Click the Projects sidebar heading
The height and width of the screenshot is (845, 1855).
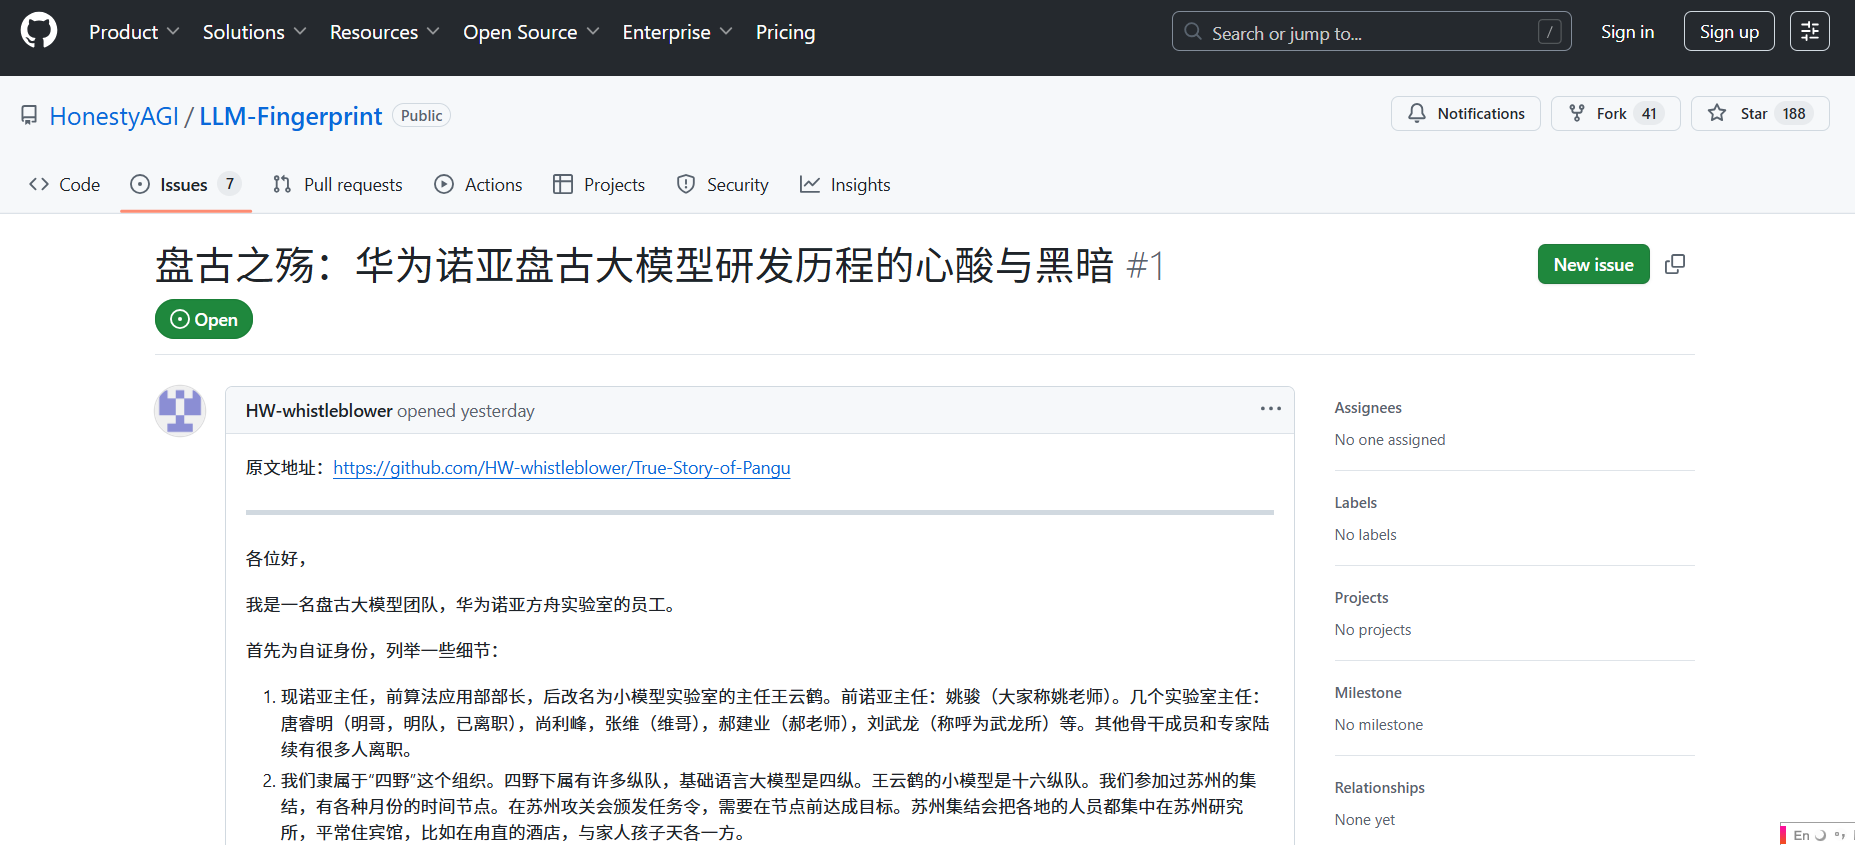[1362, 598]
